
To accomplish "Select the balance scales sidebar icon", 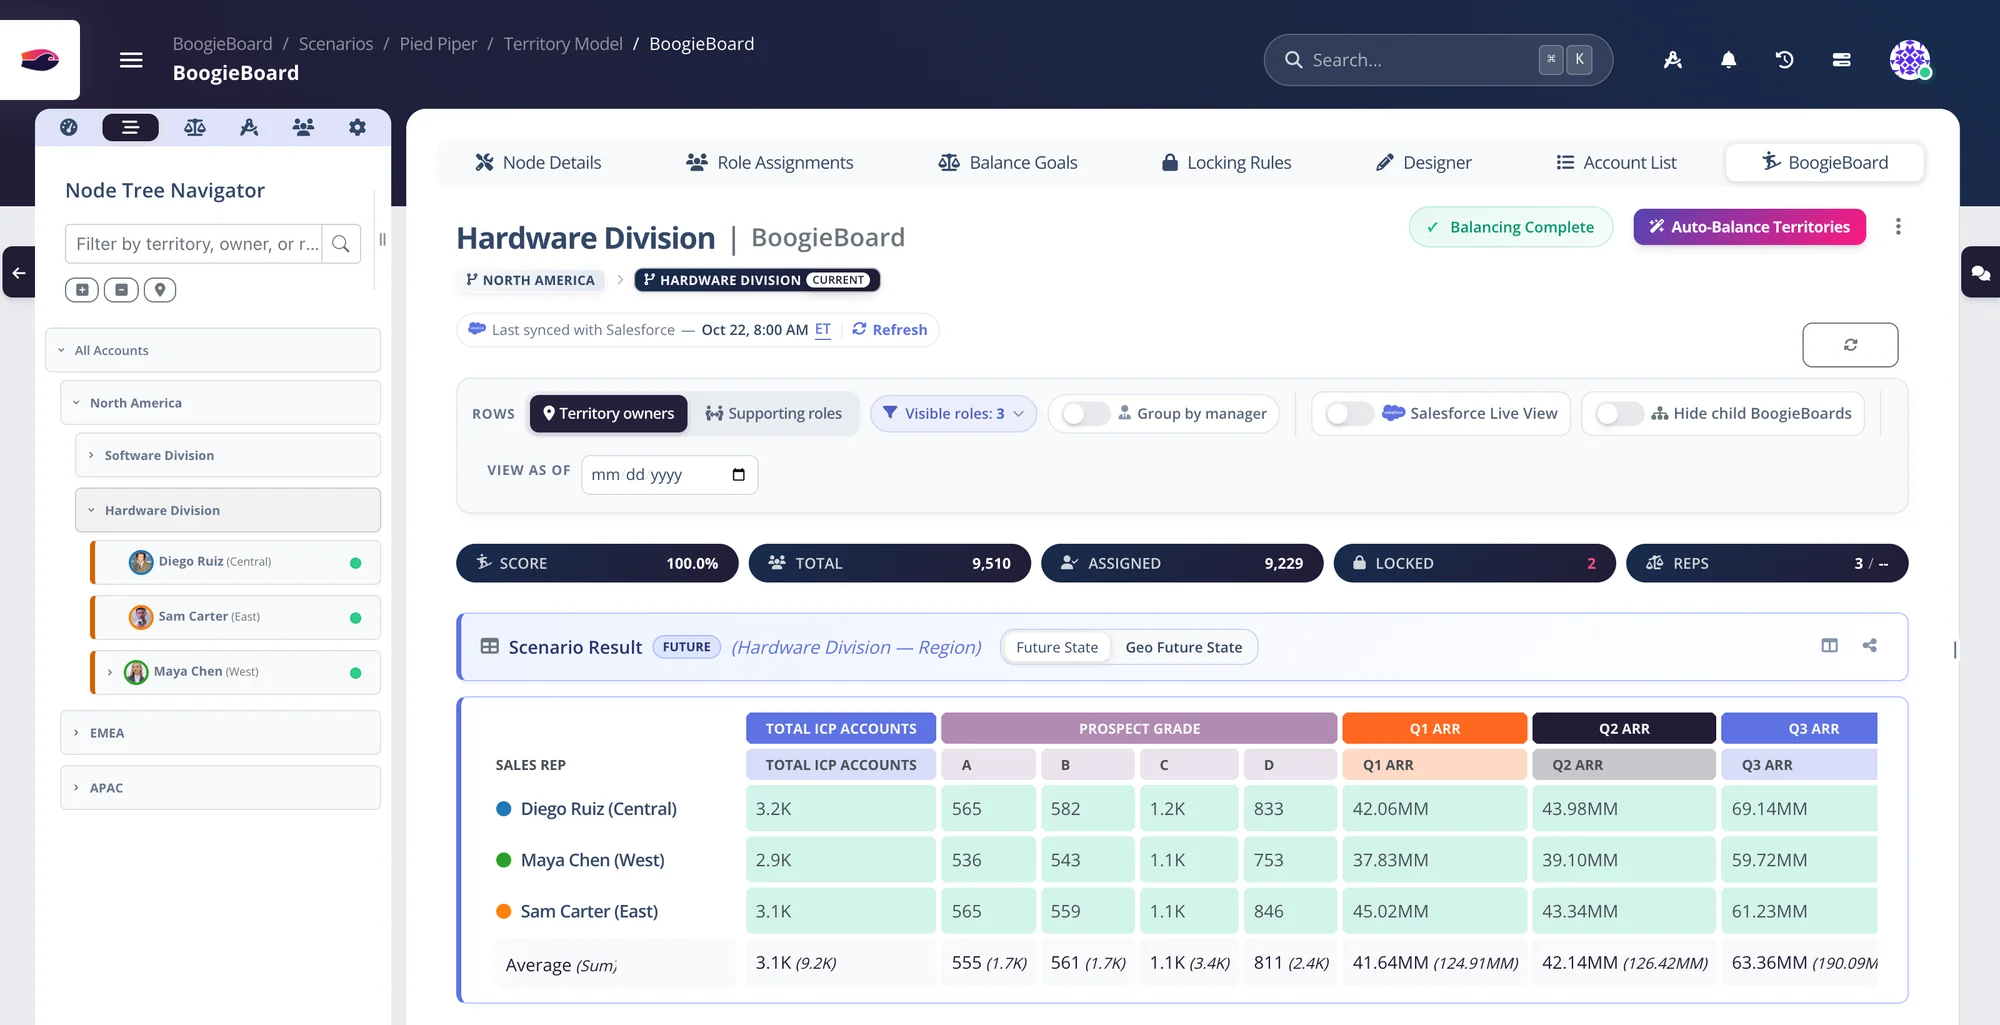I will 195,127.
